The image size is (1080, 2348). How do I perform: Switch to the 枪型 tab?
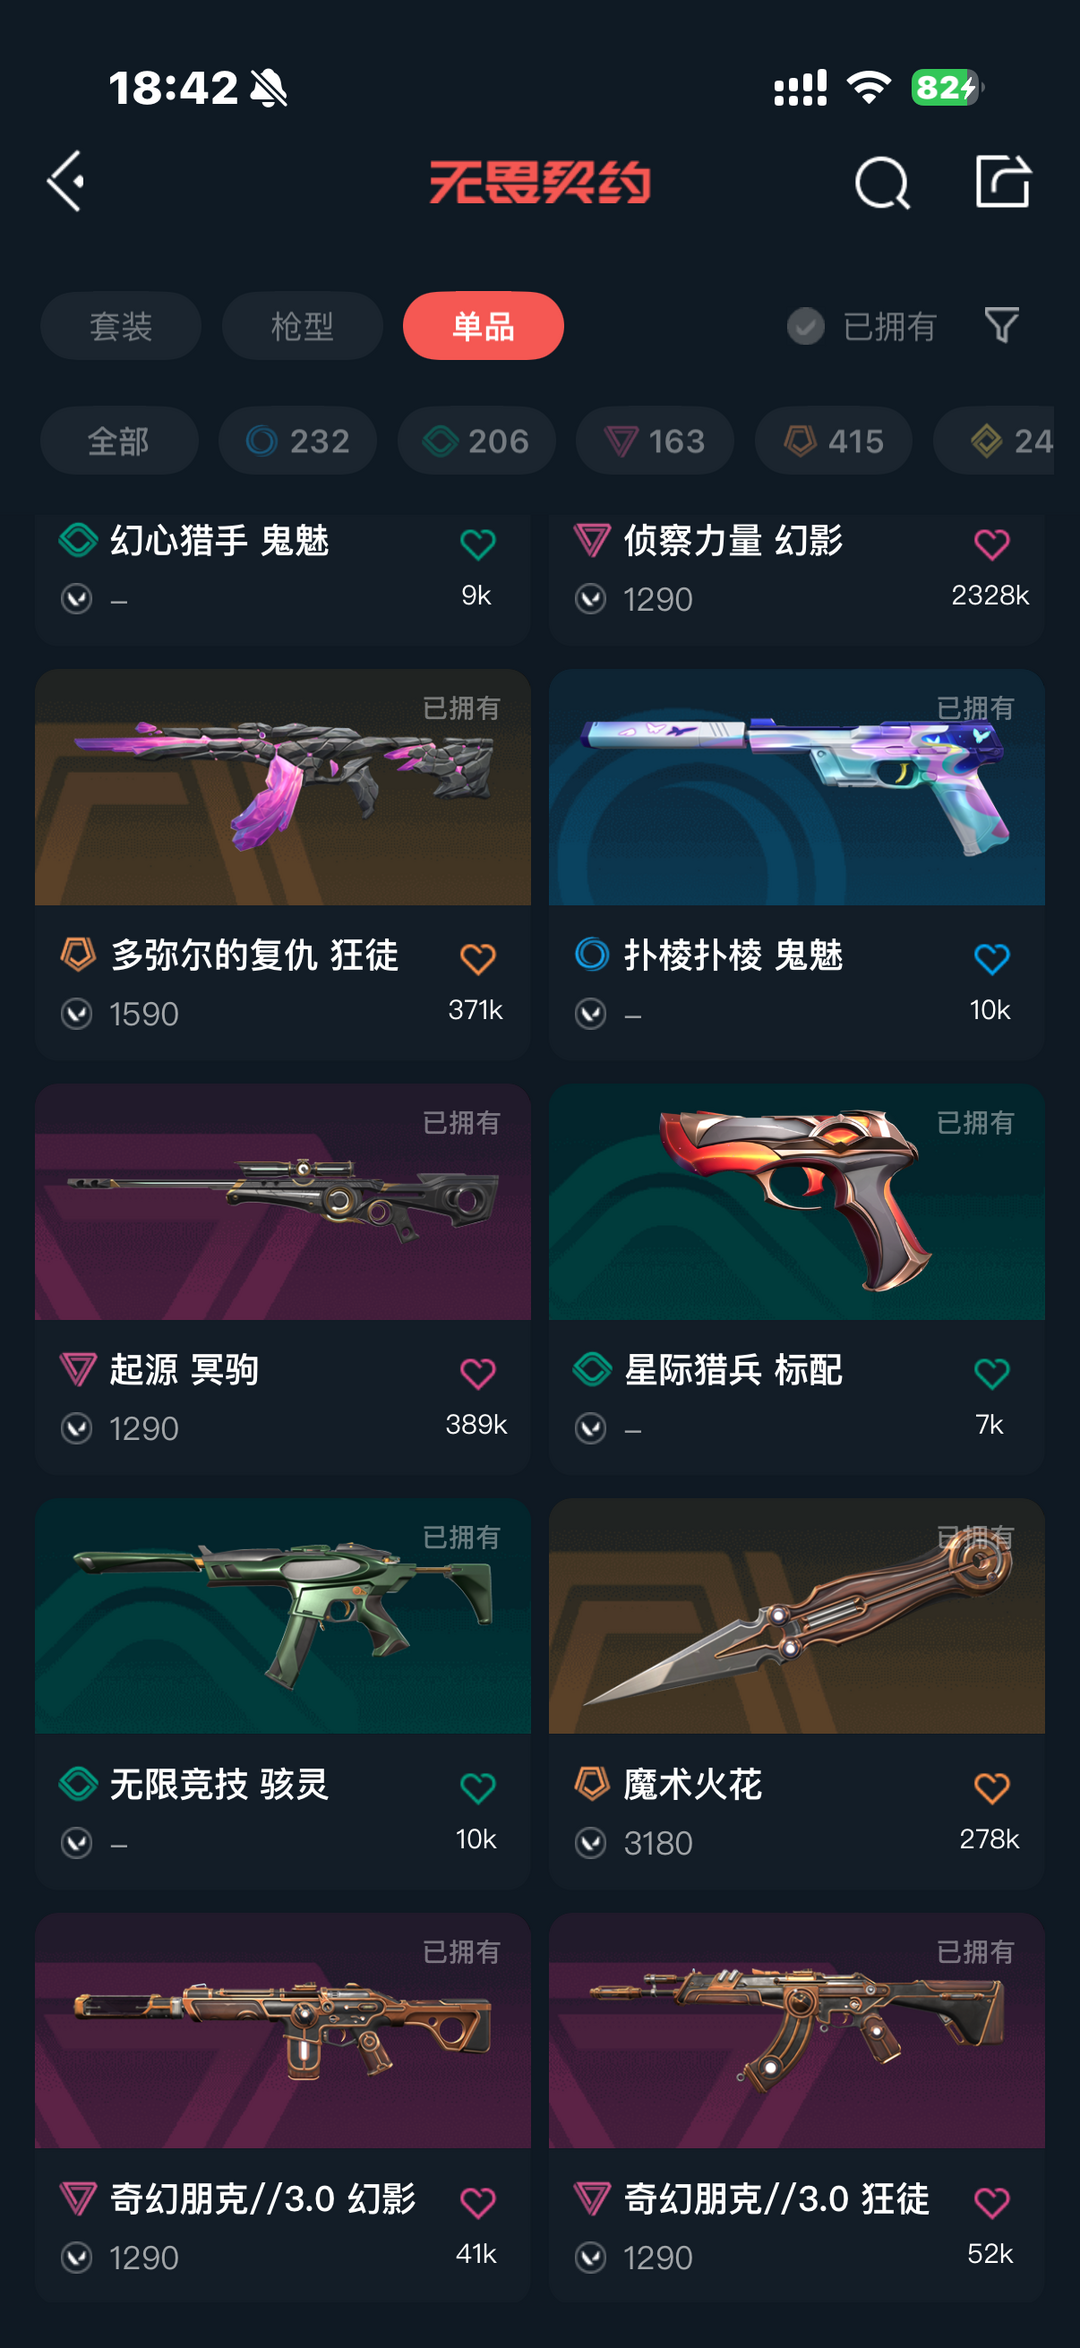coord(303,326)
